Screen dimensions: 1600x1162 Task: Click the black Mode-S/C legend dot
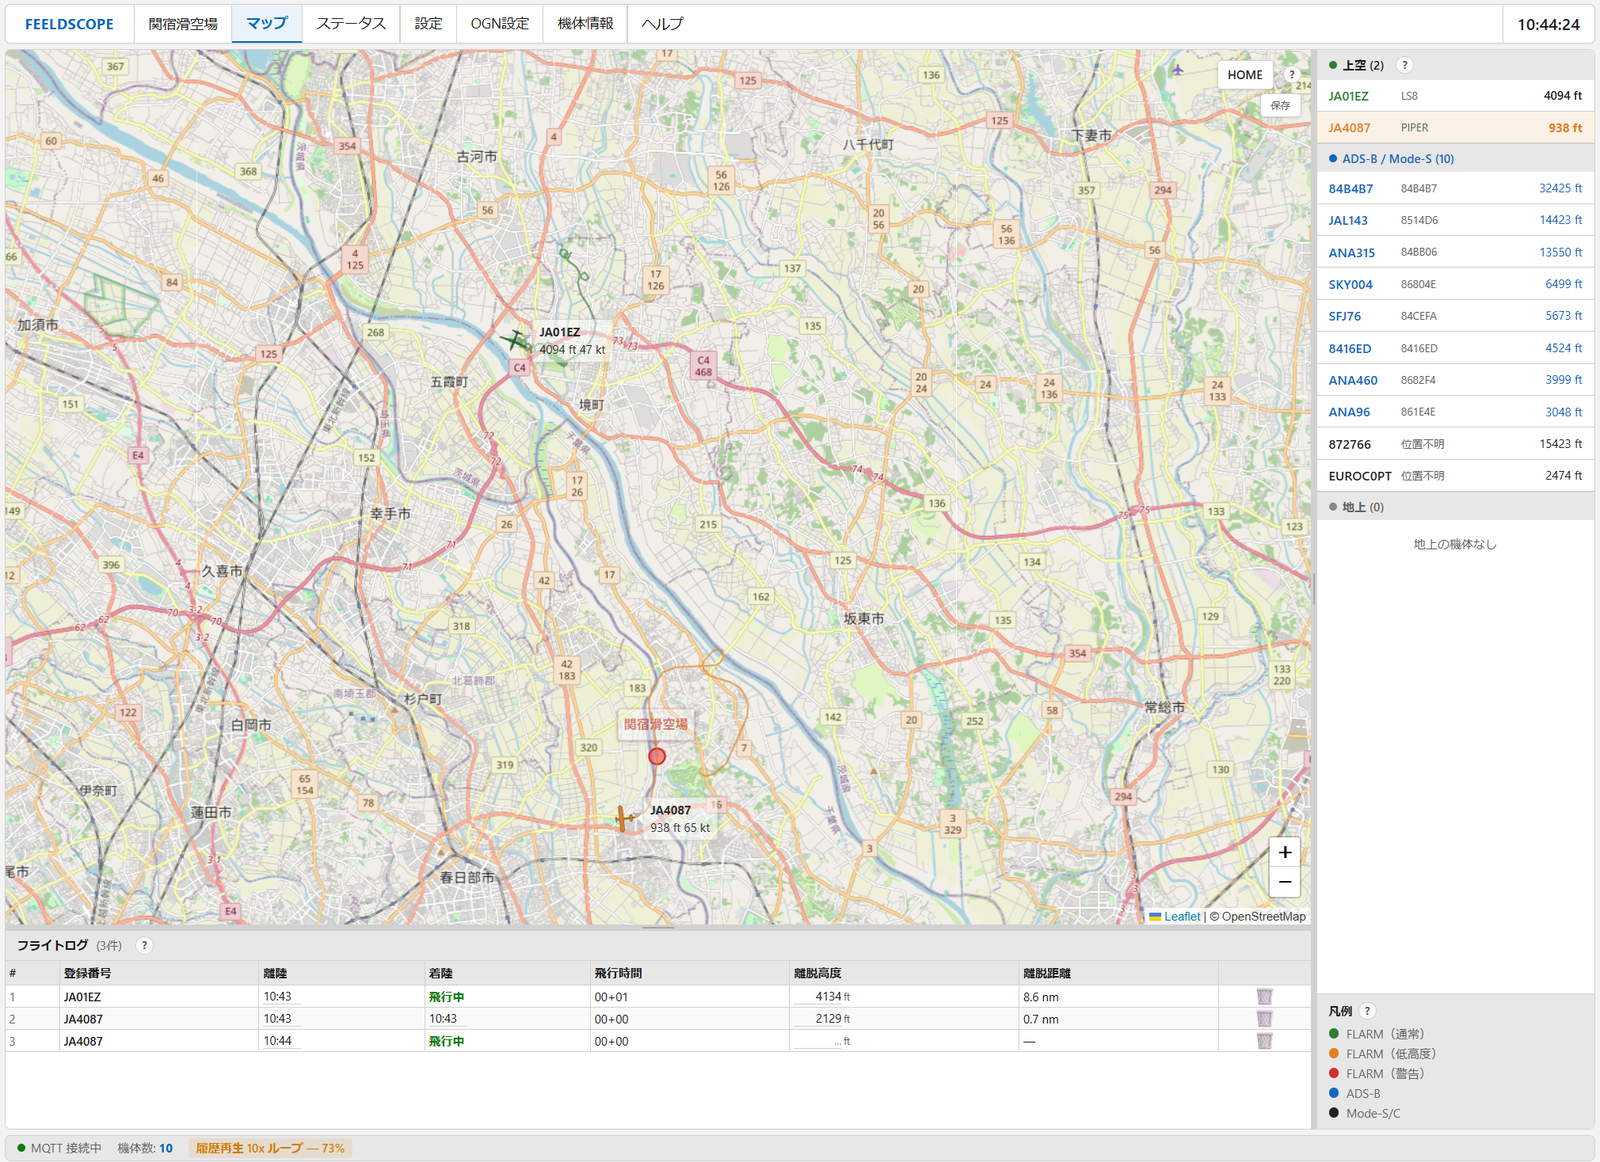[1334, 1113]
